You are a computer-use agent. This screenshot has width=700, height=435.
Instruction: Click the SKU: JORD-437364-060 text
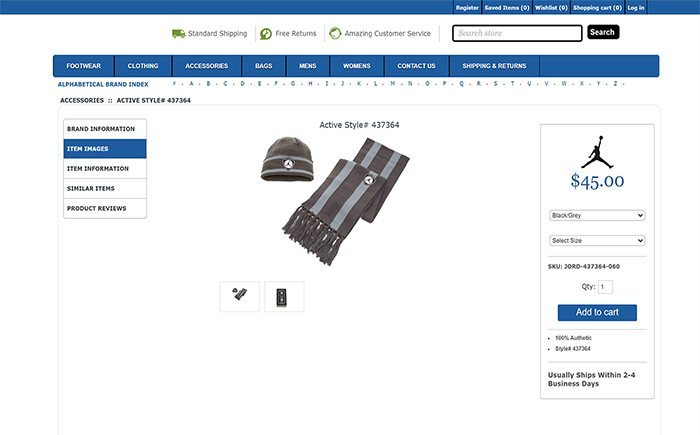[x=584, y=267]
